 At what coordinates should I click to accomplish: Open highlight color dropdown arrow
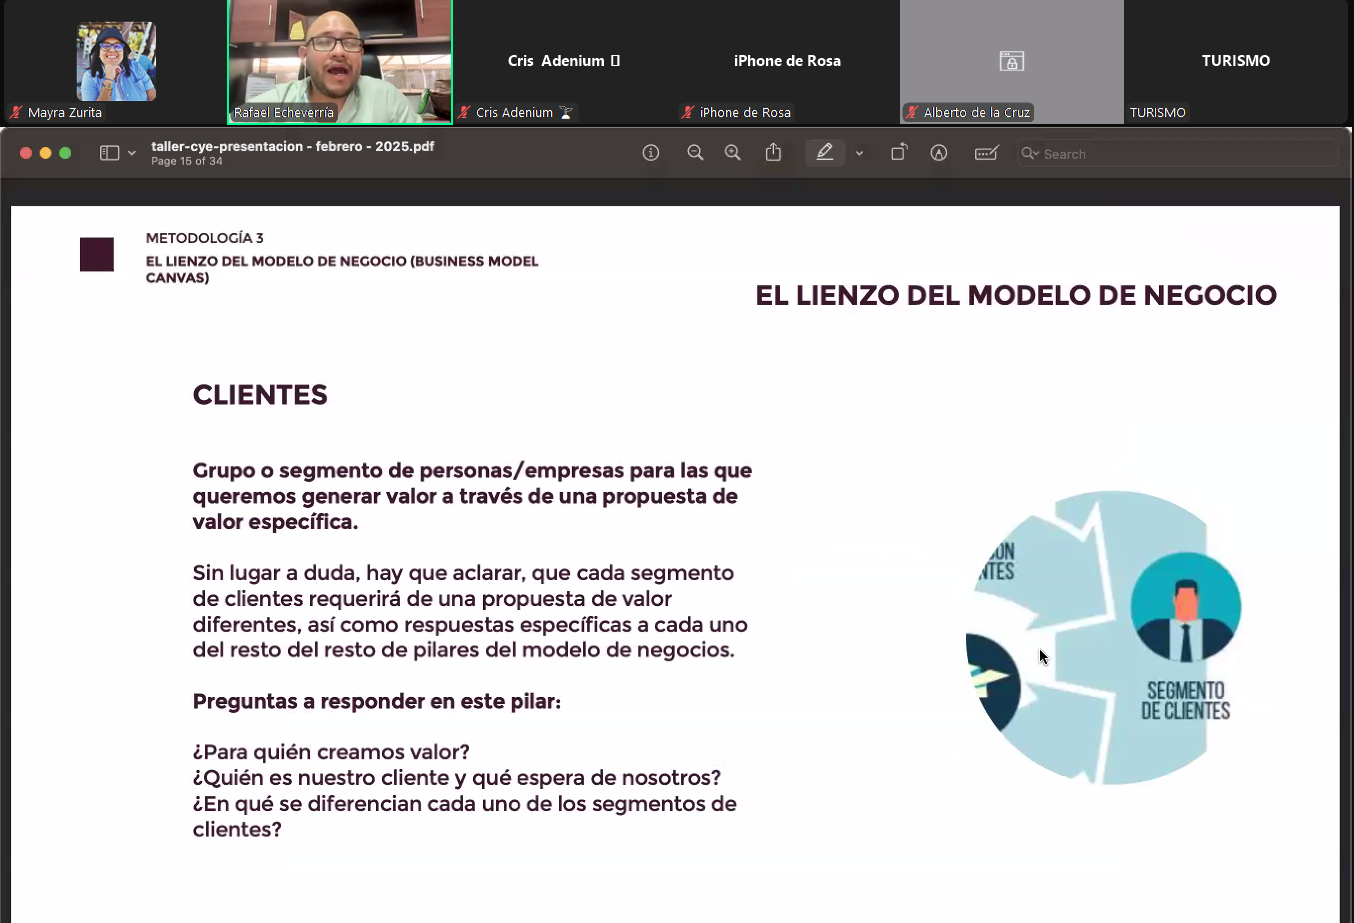coord(859,154)
